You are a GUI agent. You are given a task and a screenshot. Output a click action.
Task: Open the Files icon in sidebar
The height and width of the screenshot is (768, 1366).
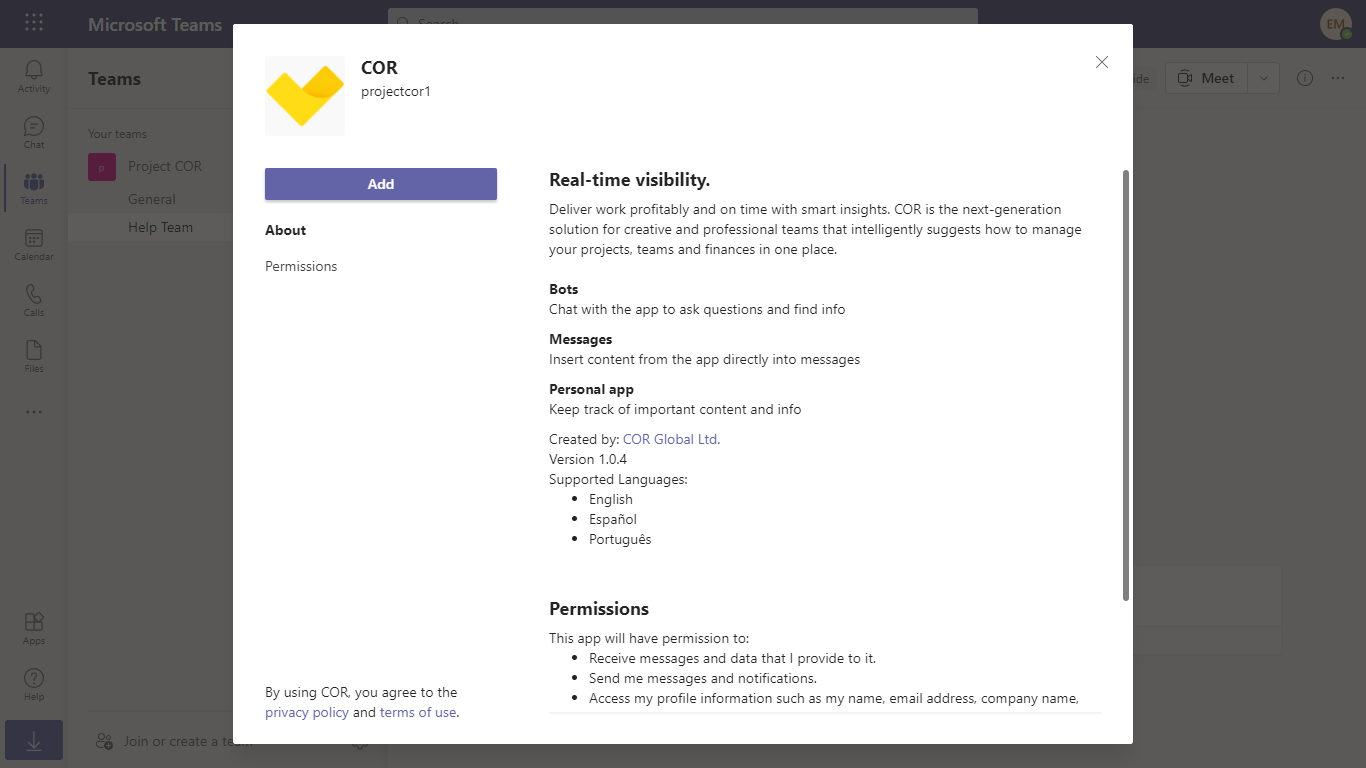pos(34,356)
